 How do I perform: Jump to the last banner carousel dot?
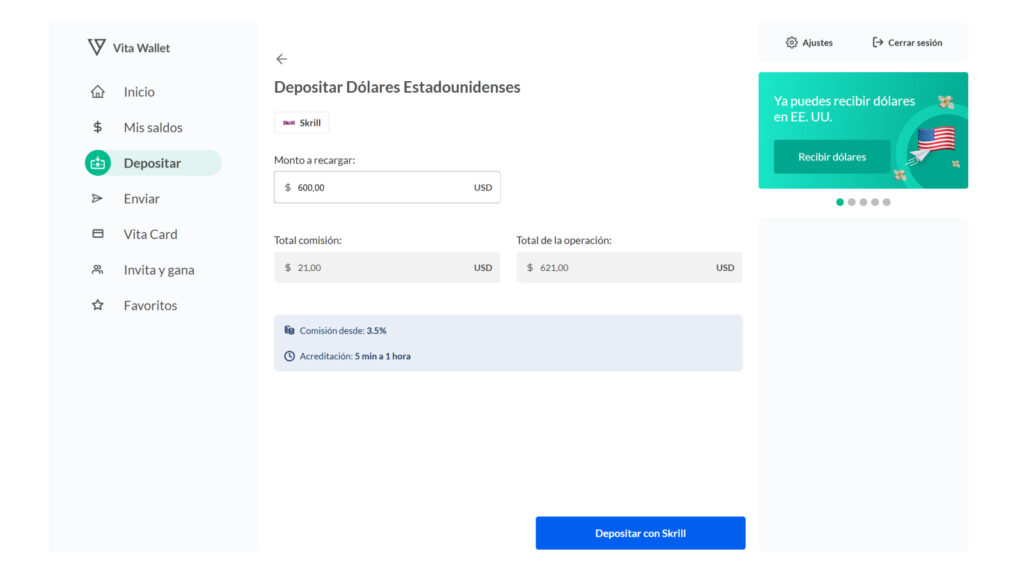point(886,202)
